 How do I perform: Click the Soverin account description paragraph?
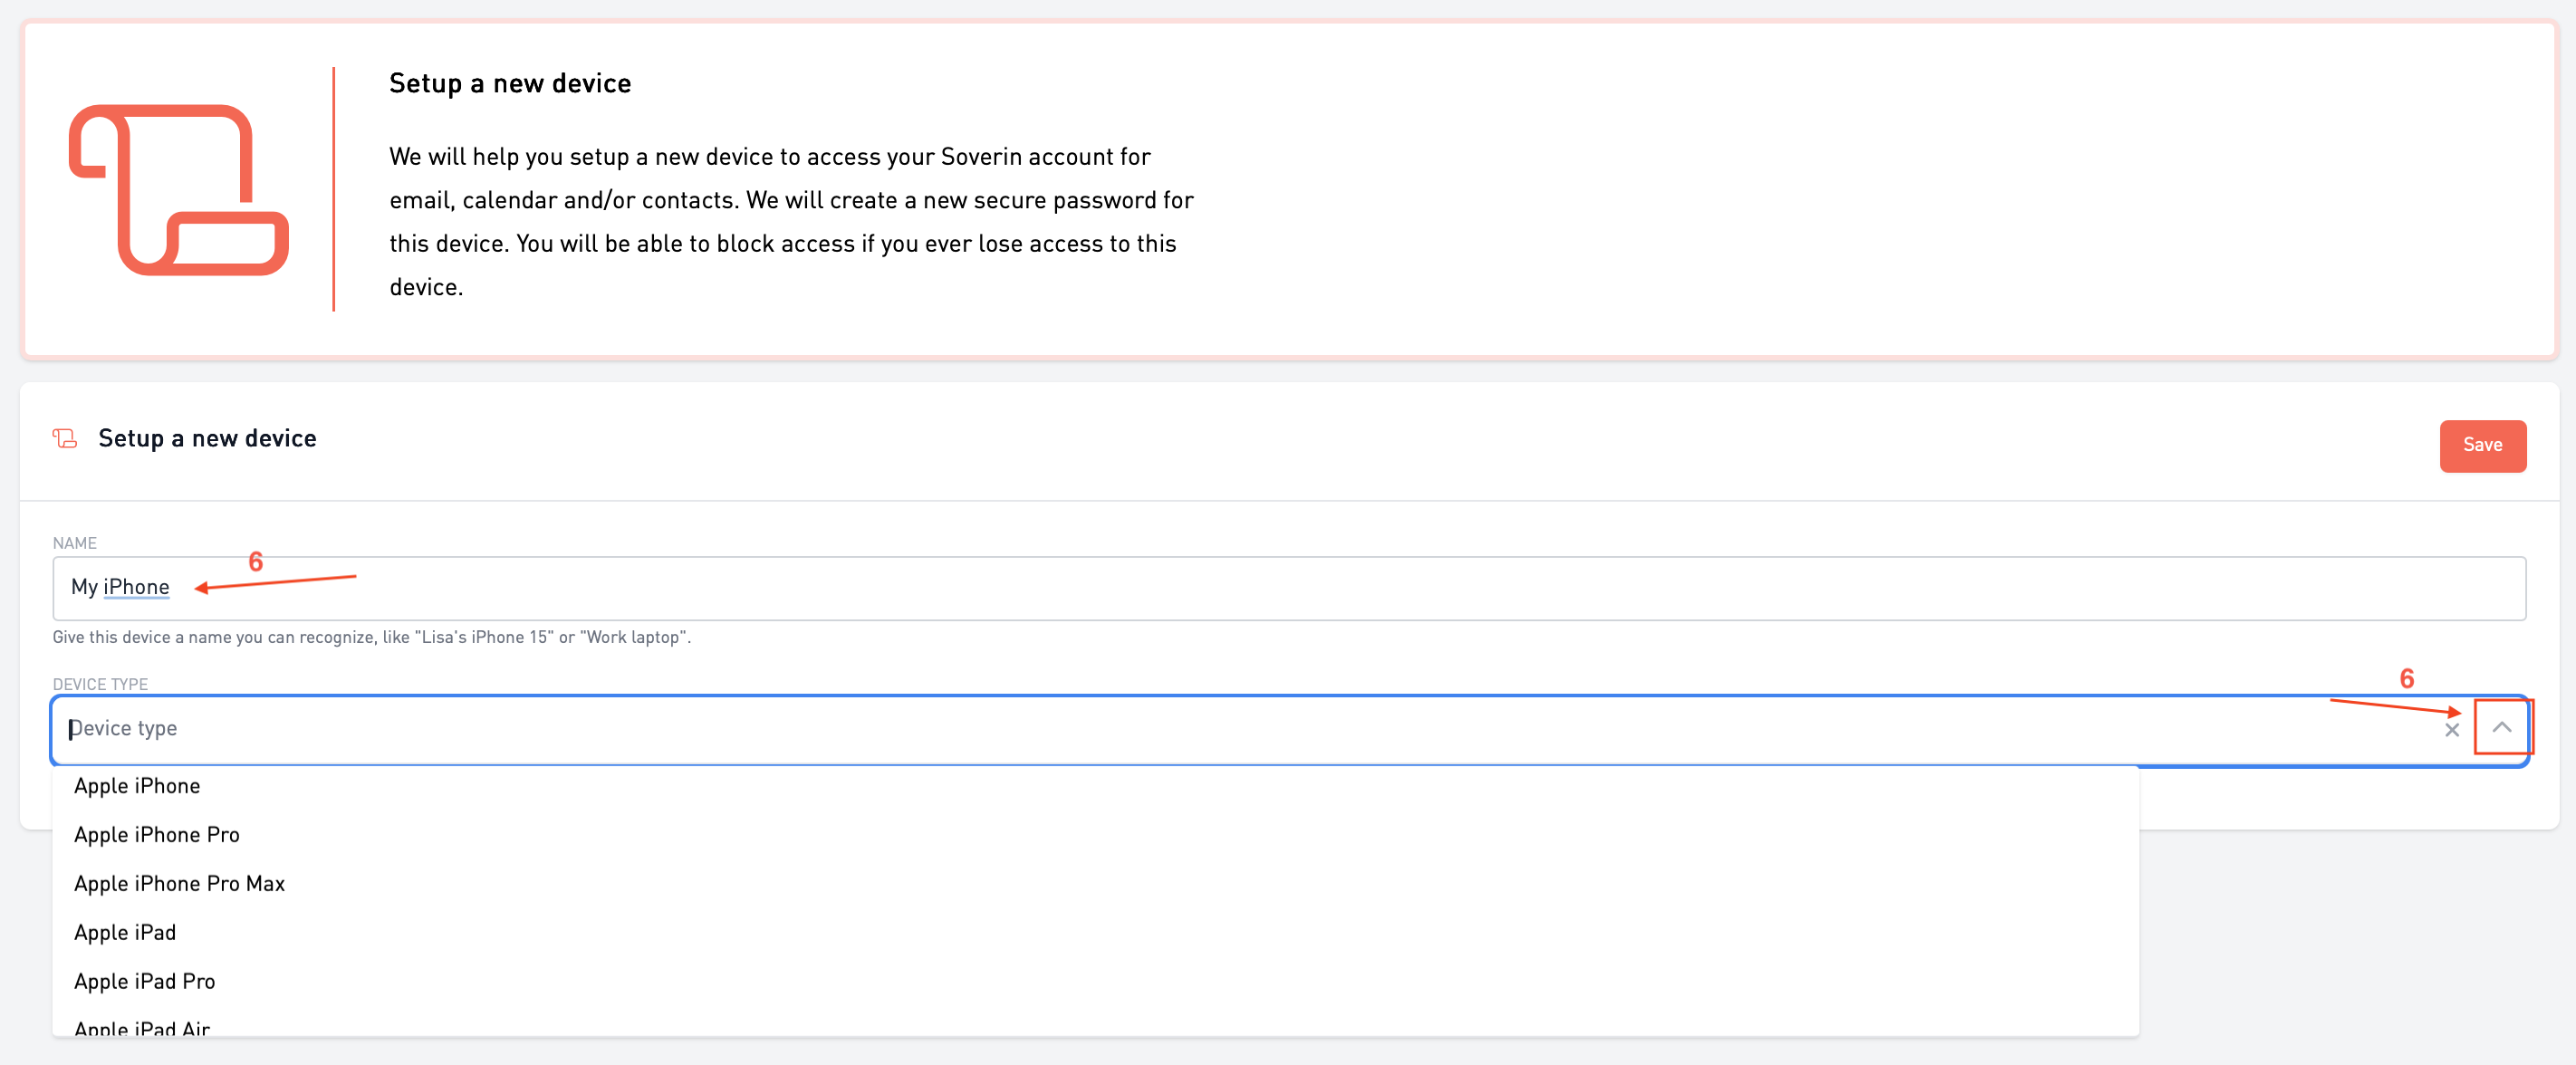tap(790, 222)
